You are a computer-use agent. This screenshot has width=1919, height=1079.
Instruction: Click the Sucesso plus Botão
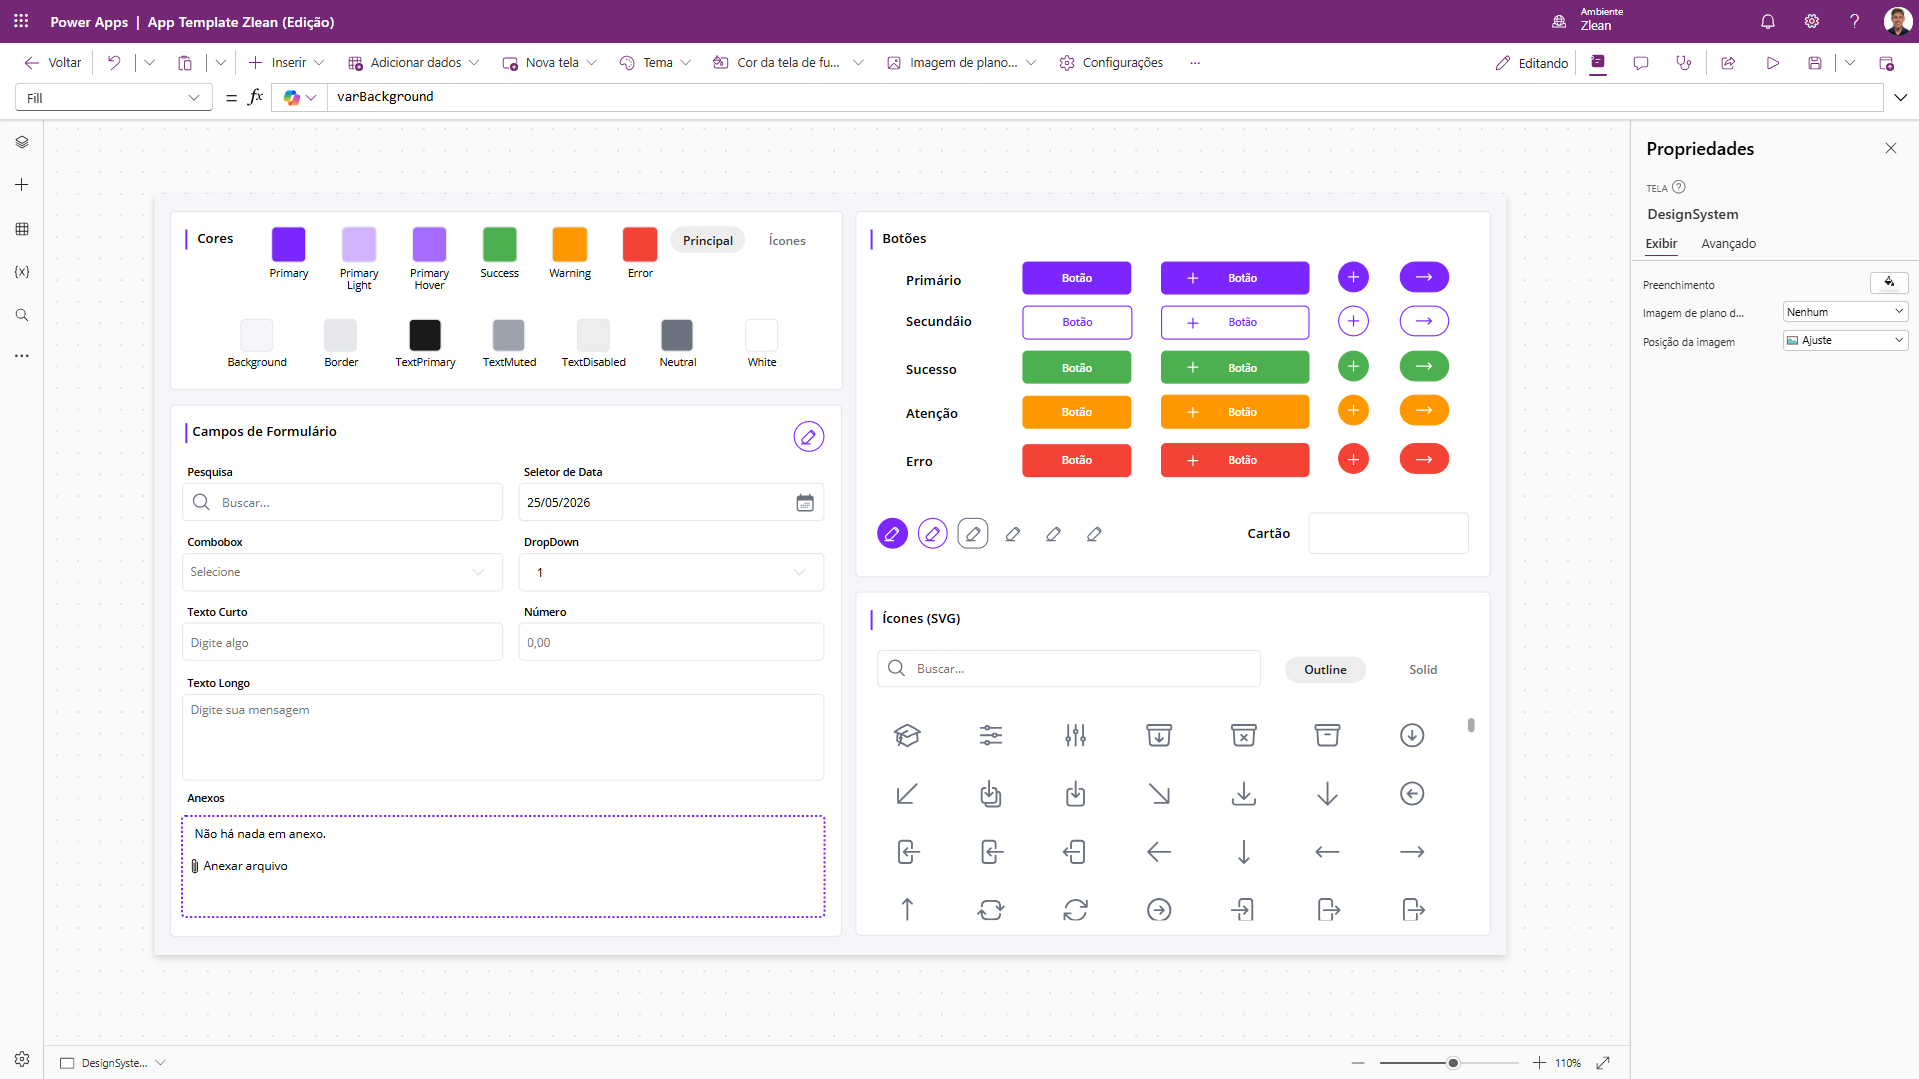click(1234, 368)
